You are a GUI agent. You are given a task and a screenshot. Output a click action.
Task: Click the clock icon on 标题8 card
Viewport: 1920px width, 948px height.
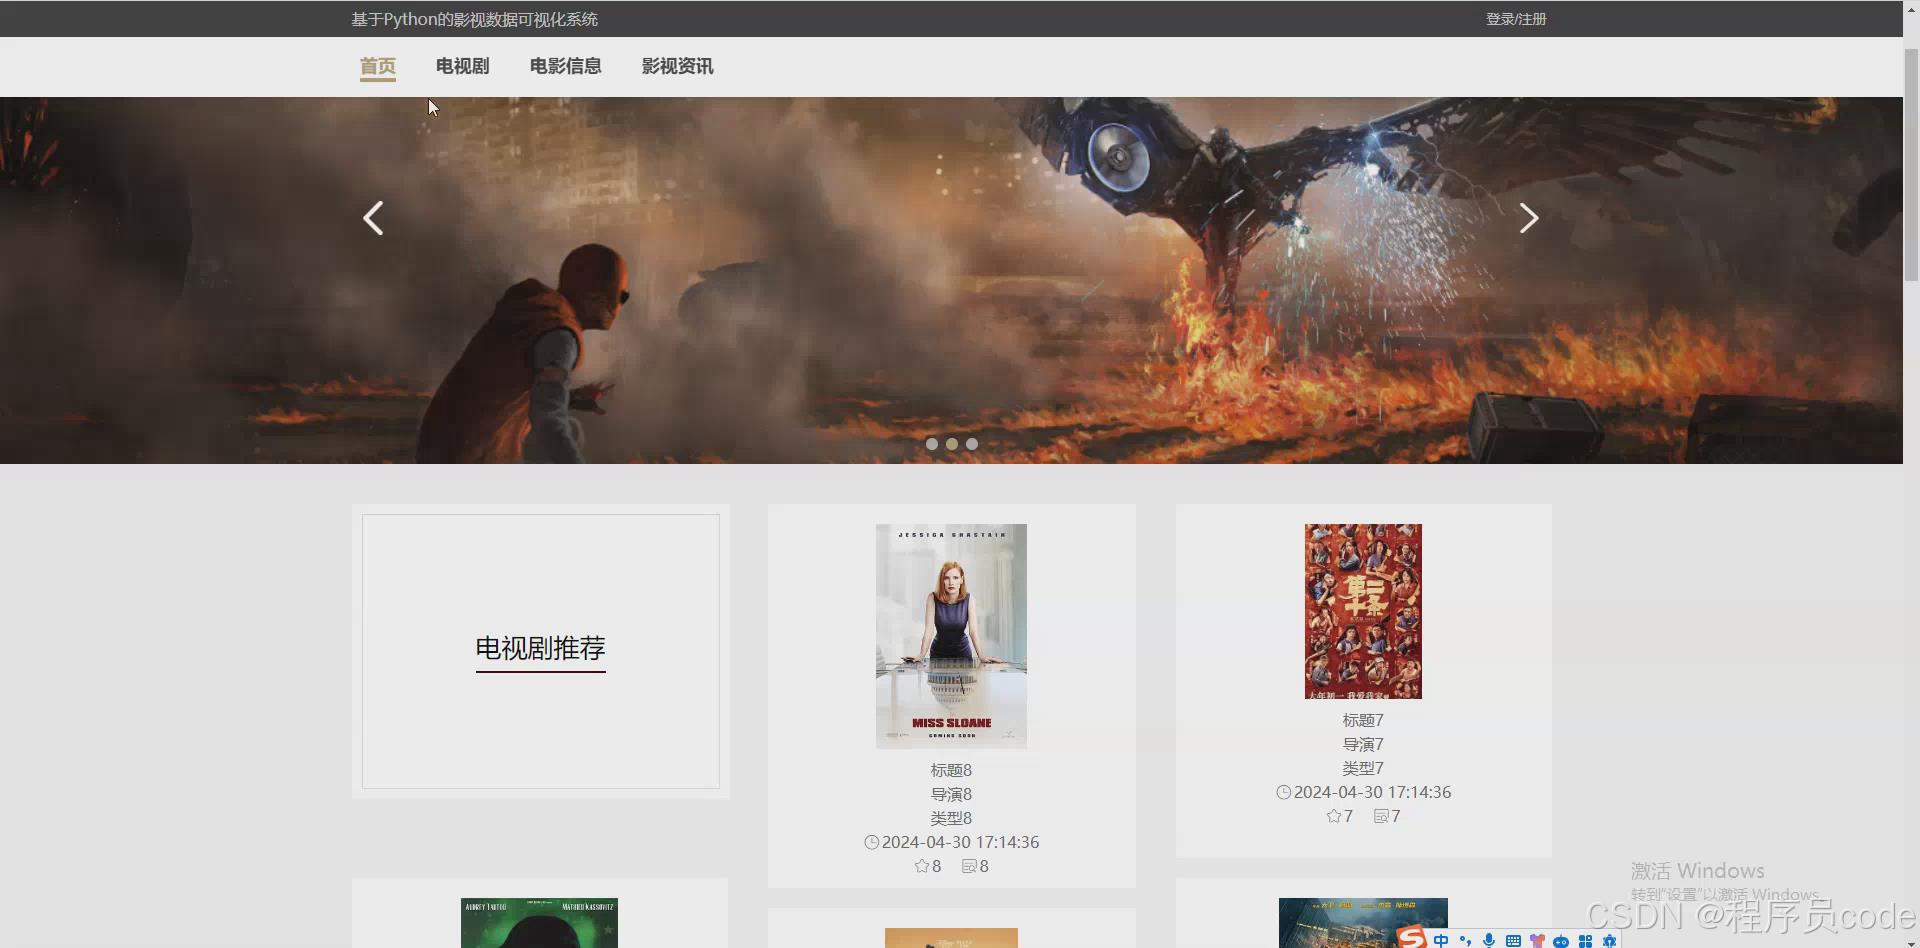point(871,842)
